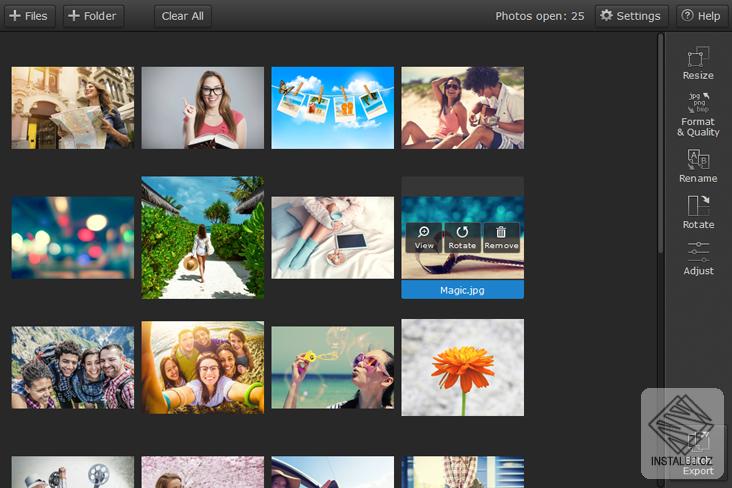The image size is (732, 488).
Task: Click View on the Magic.jpg thumbnail
Action: (424, 238)
